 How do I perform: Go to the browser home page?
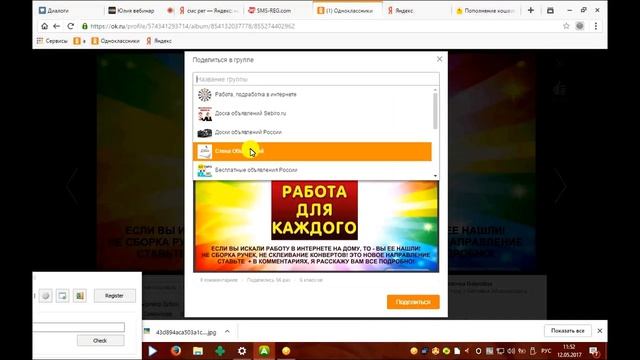tap(44, 26)
